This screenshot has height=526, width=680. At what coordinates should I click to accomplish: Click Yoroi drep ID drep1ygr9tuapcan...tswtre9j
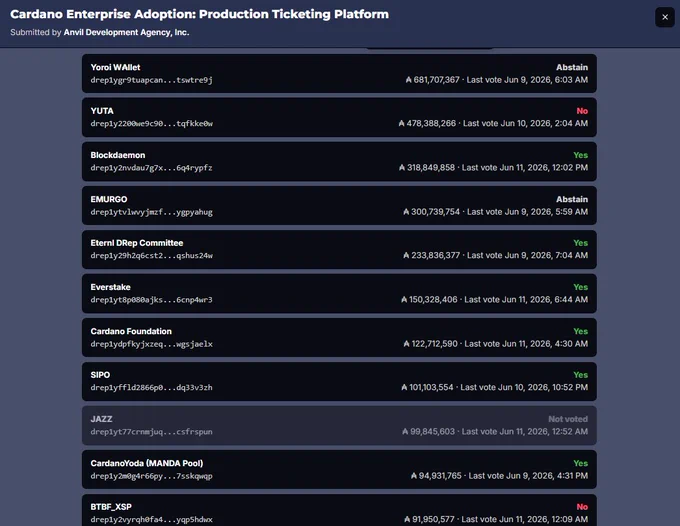[x=151, y=80]
